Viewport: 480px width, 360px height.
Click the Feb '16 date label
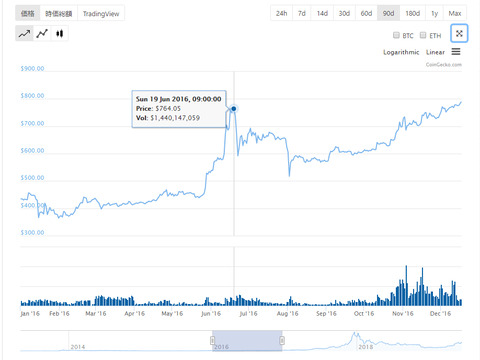click(59, 313)
